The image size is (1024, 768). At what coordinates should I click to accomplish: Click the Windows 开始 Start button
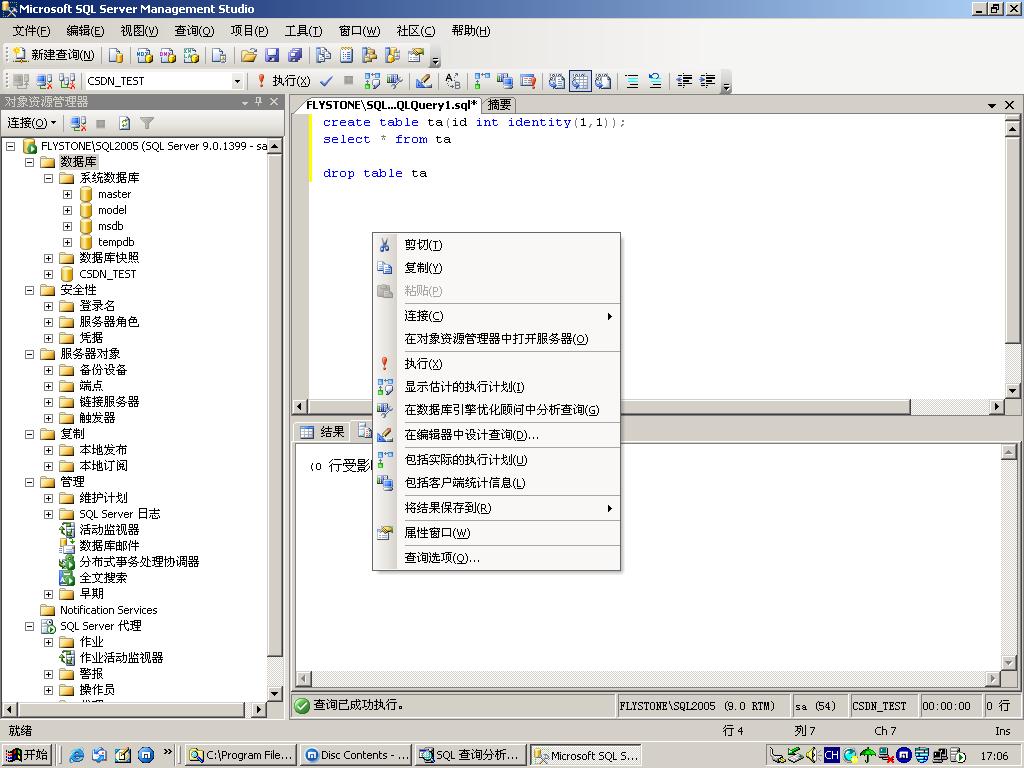point(27,755)
